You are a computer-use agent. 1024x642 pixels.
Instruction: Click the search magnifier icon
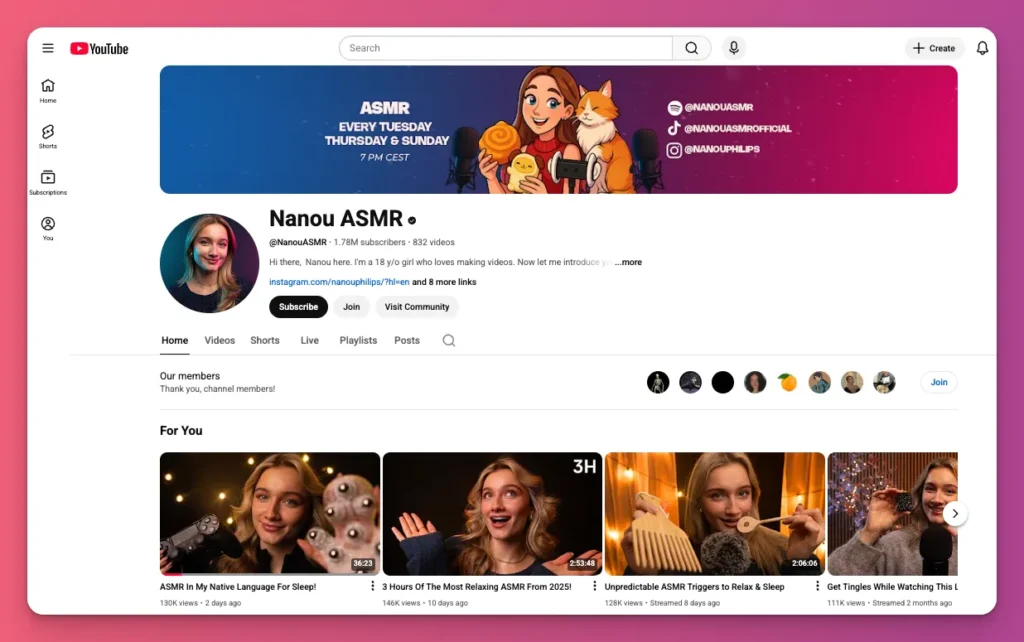pos(690,47)
